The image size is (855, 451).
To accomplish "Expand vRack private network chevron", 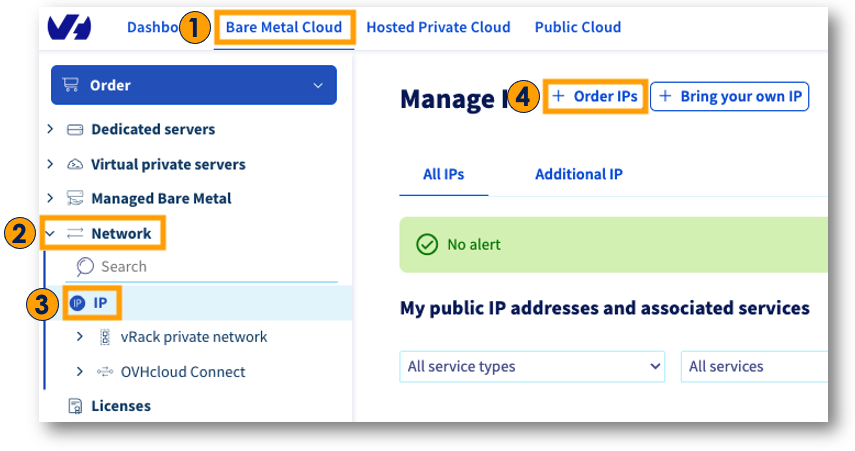I will point(80,336).
